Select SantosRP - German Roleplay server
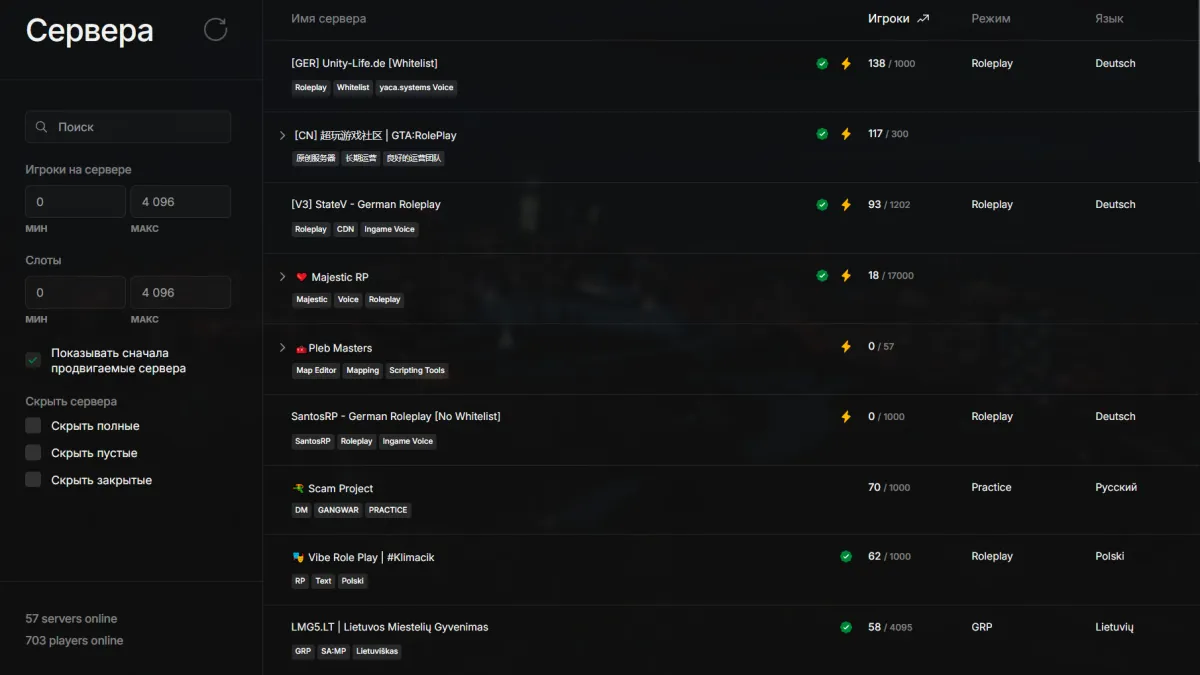Screen dimensions: 1200x675 tap(395, 416)
